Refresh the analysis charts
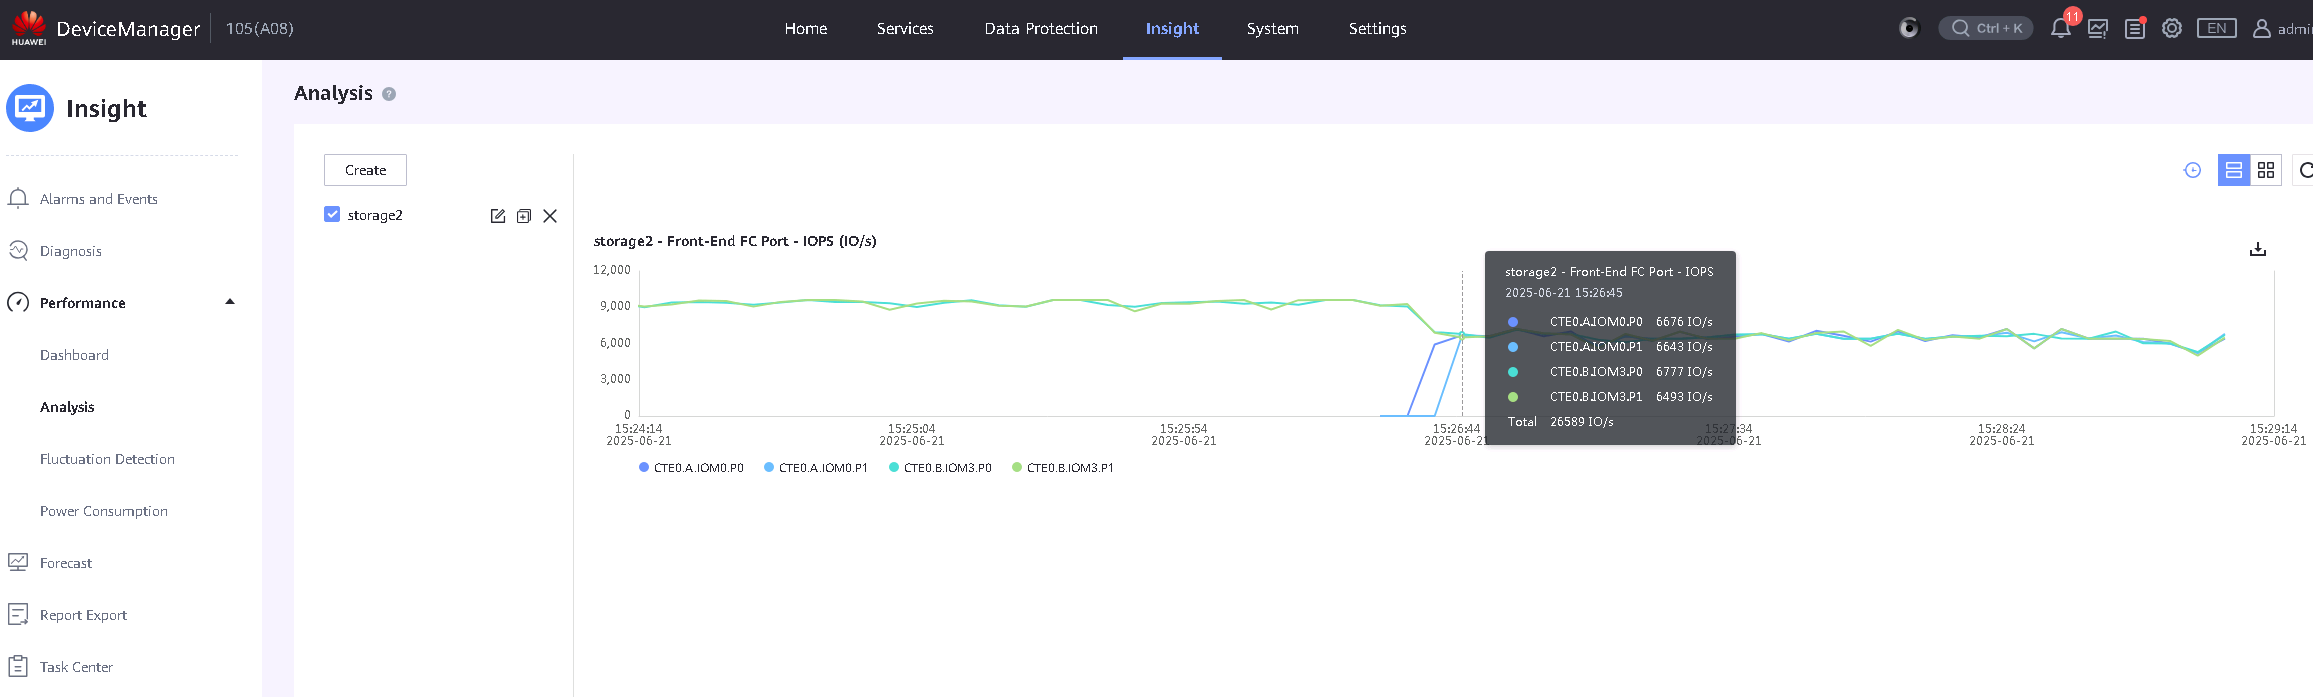 pos(2304,170)
